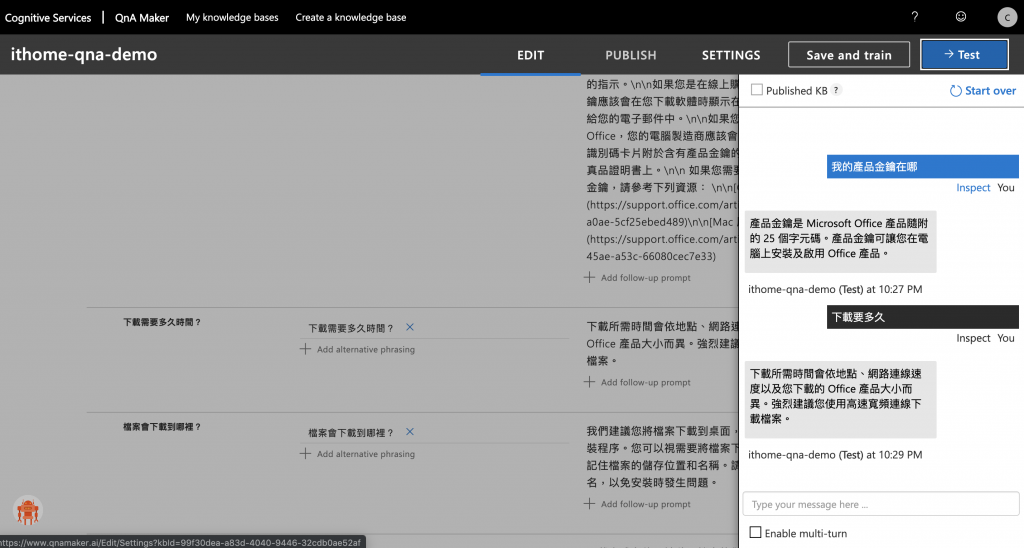The height and width of the screenshot is (548, 1024).
Task: Click plus icon for 下載需要多久時間 alternative phrasing
Action: [x=305, y=349]
